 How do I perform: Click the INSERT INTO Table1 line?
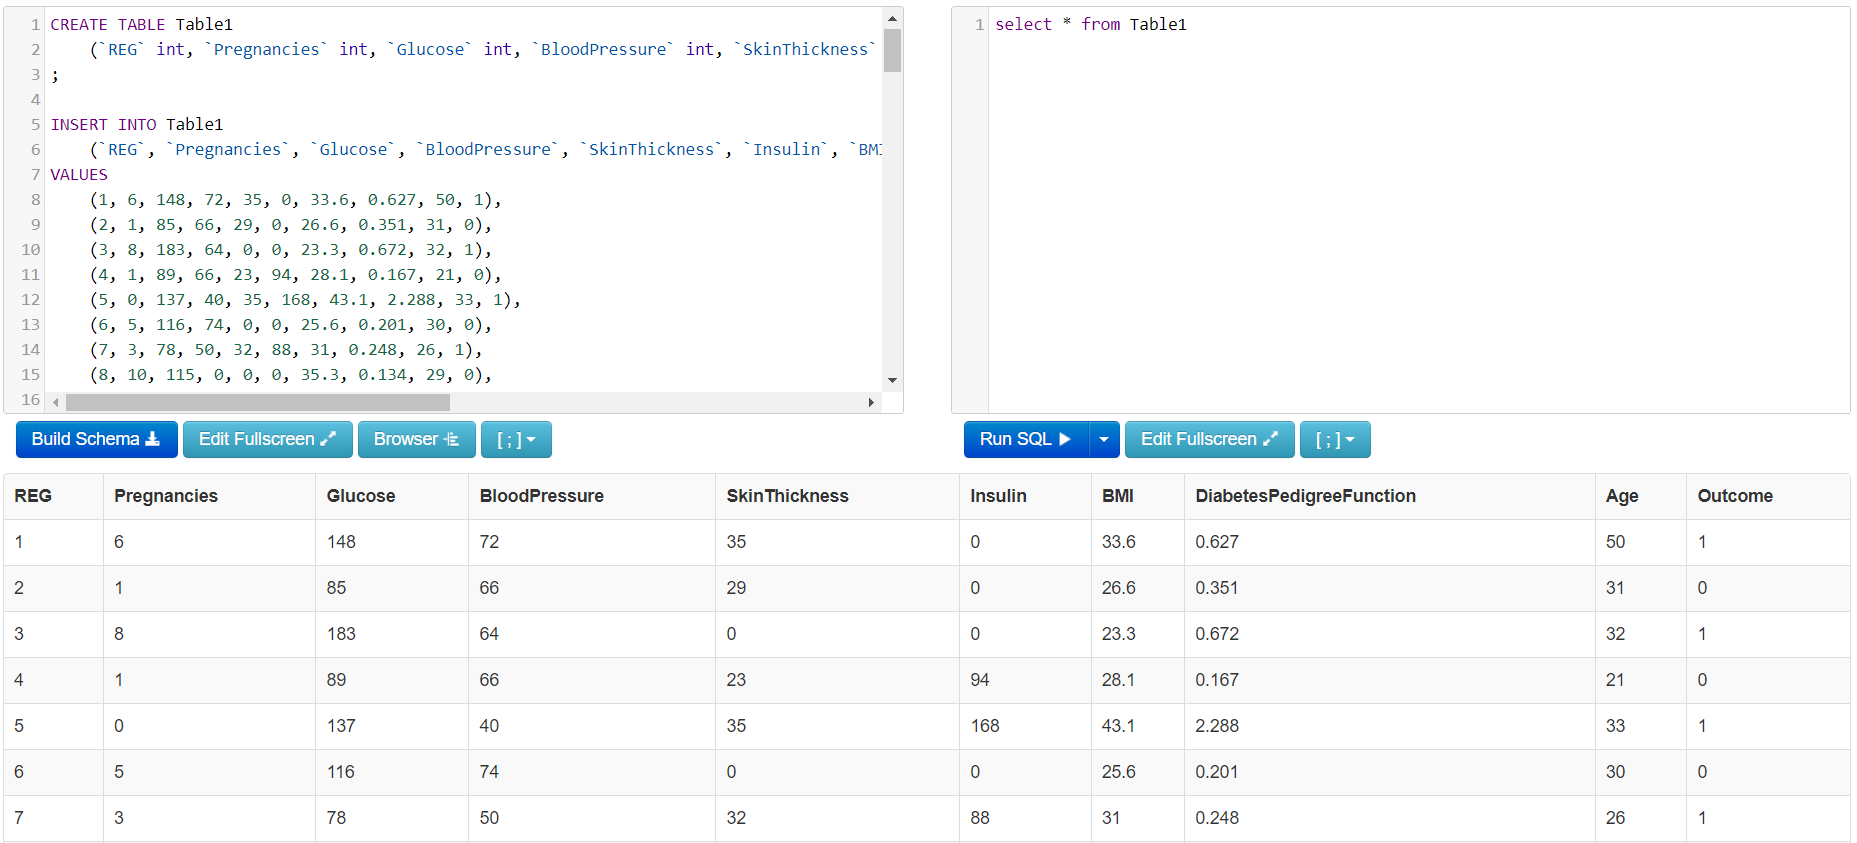137,124
